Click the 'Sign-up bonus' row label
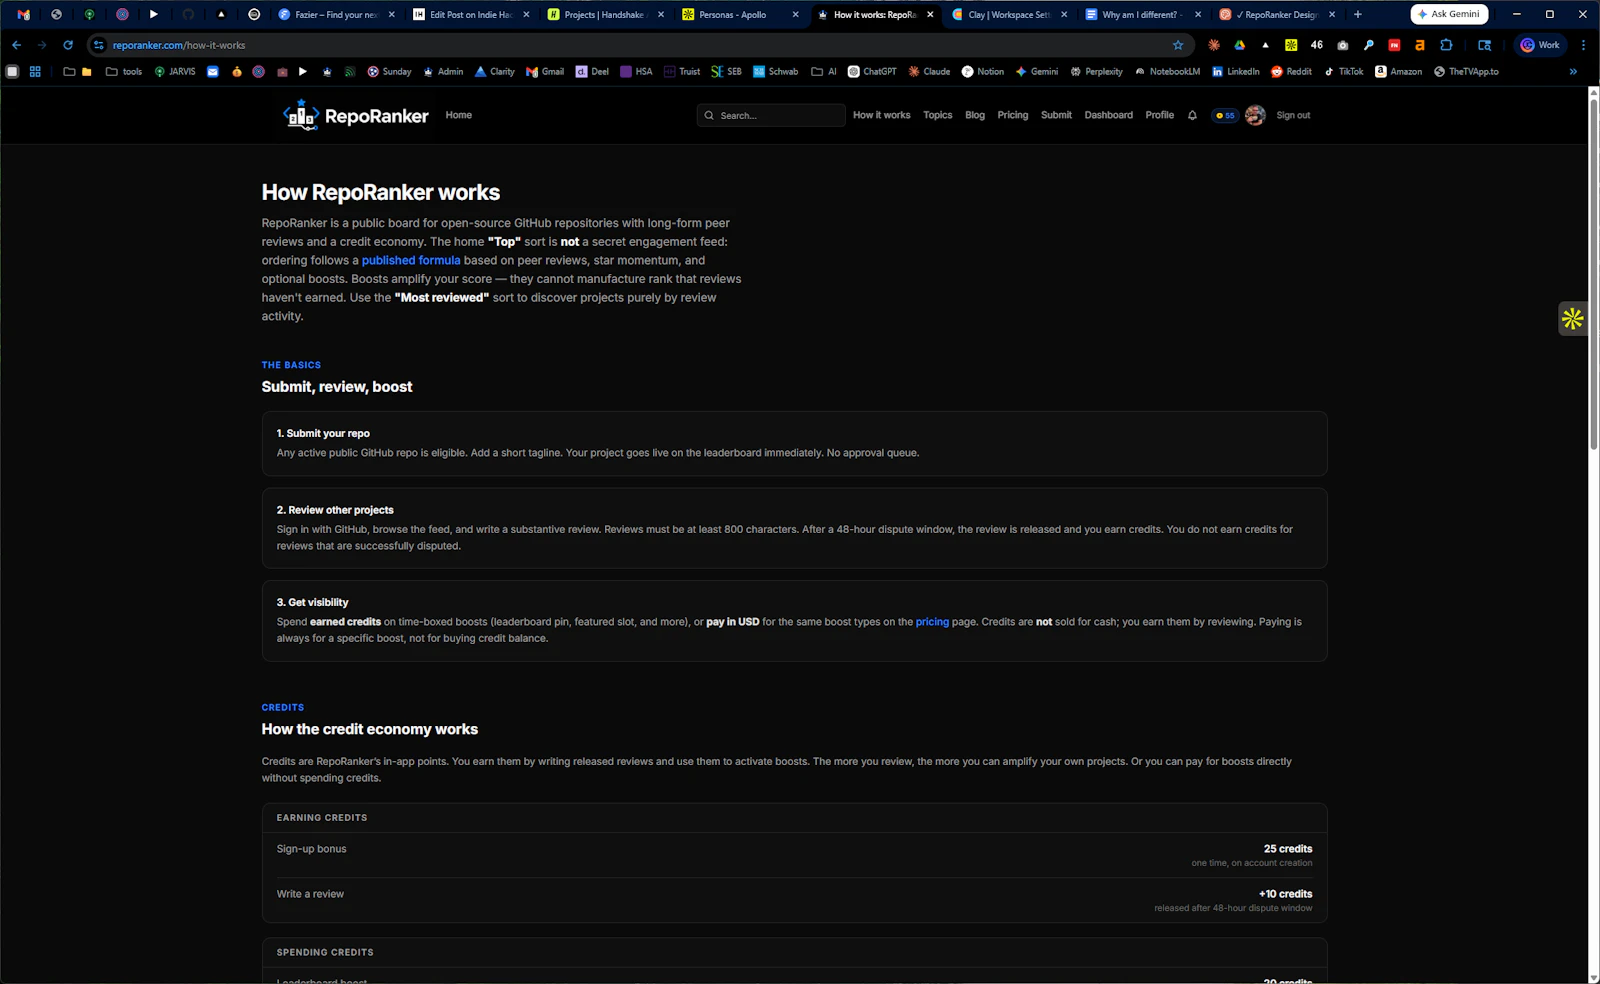1600x984 pixels. pyautogui.click(x=312, y=849)
